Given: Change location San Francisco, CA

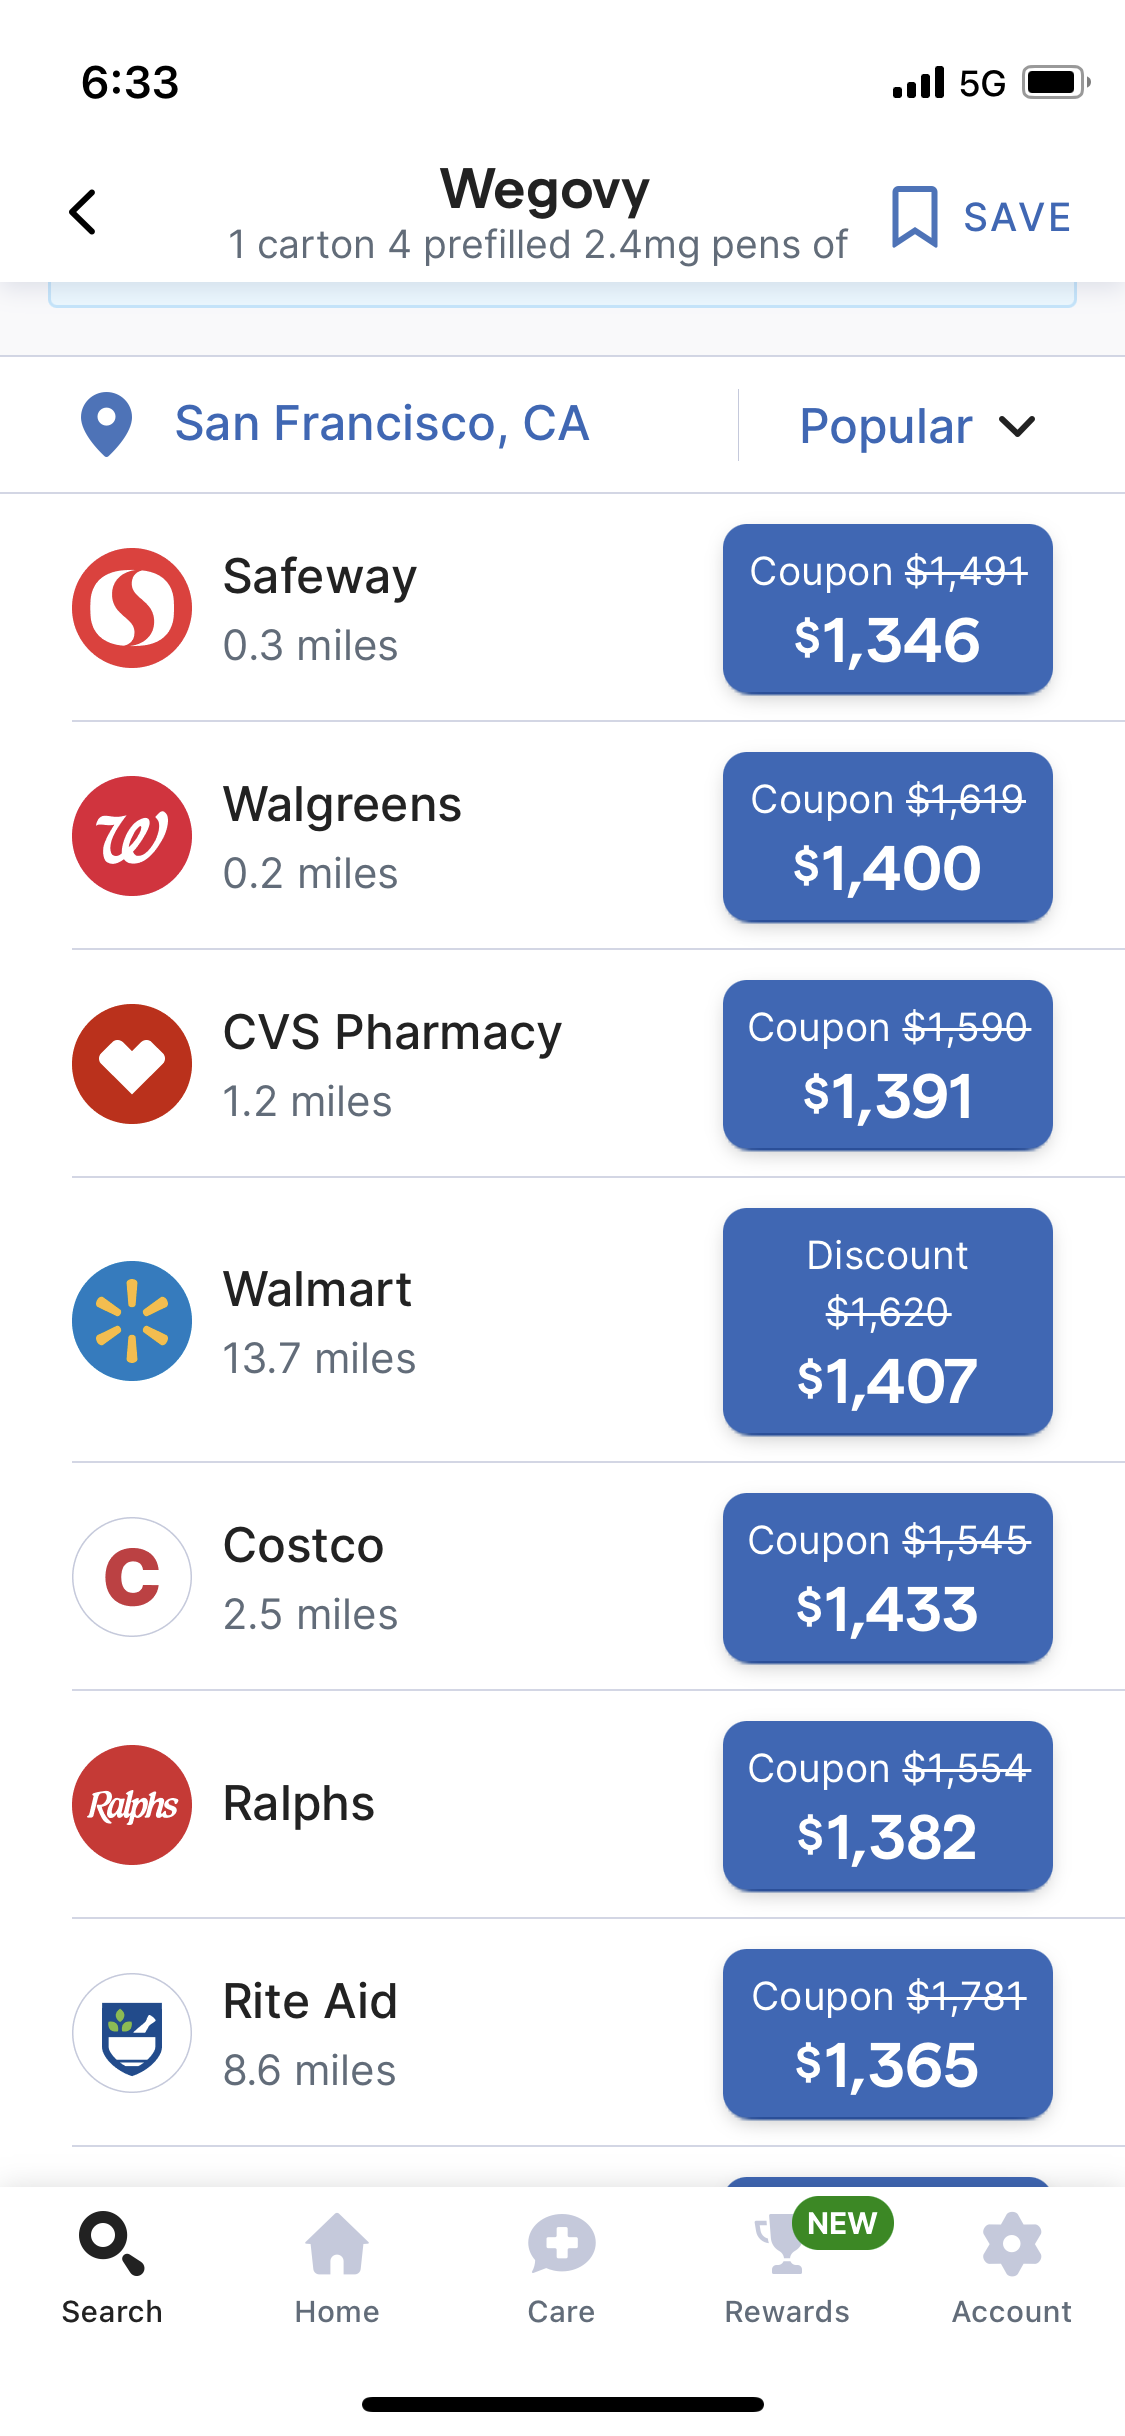Looking at the screenshot, I should click(x=381, y=424).
